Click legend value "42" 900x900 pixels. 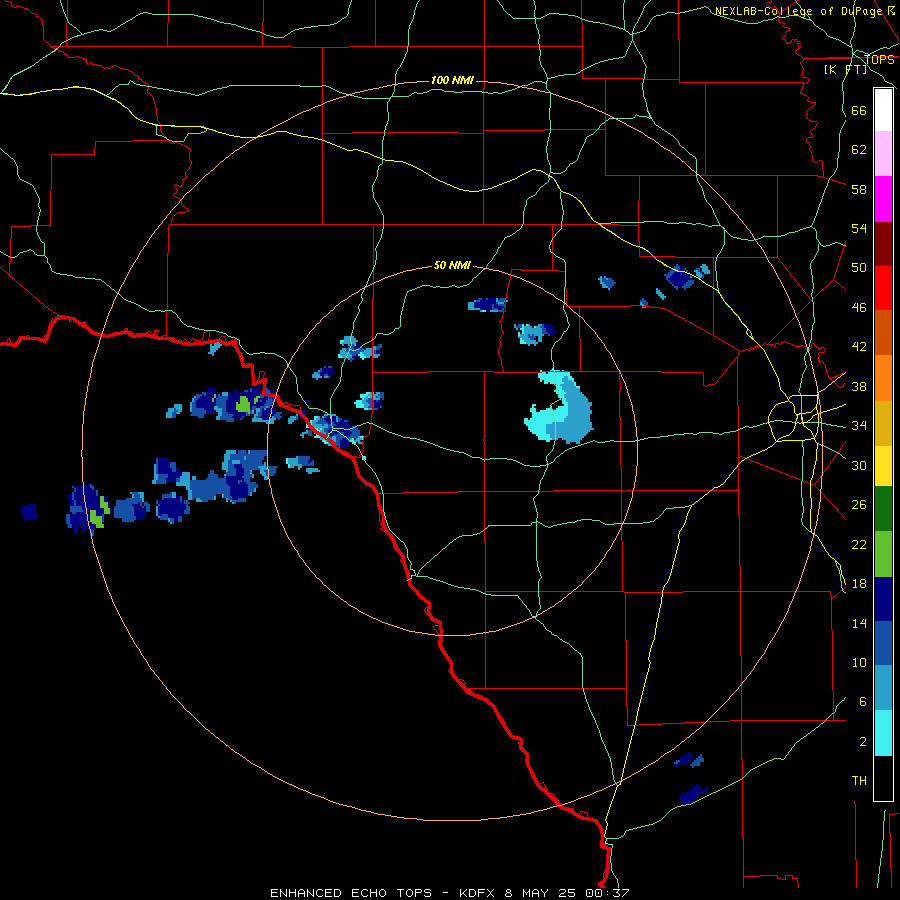[x=859, y=347]
